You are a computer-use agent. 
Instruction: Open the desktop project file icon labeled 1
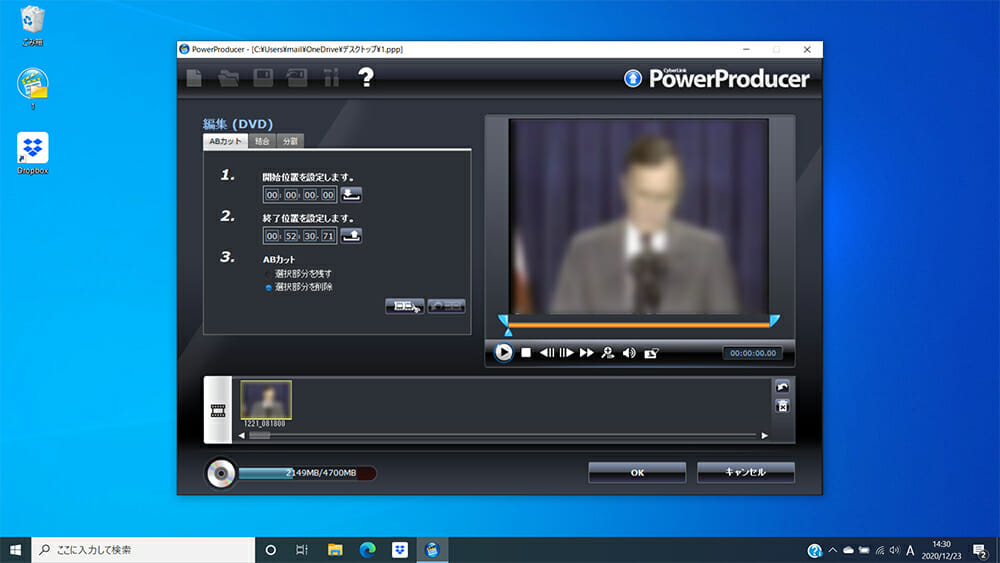click(33, 88)
